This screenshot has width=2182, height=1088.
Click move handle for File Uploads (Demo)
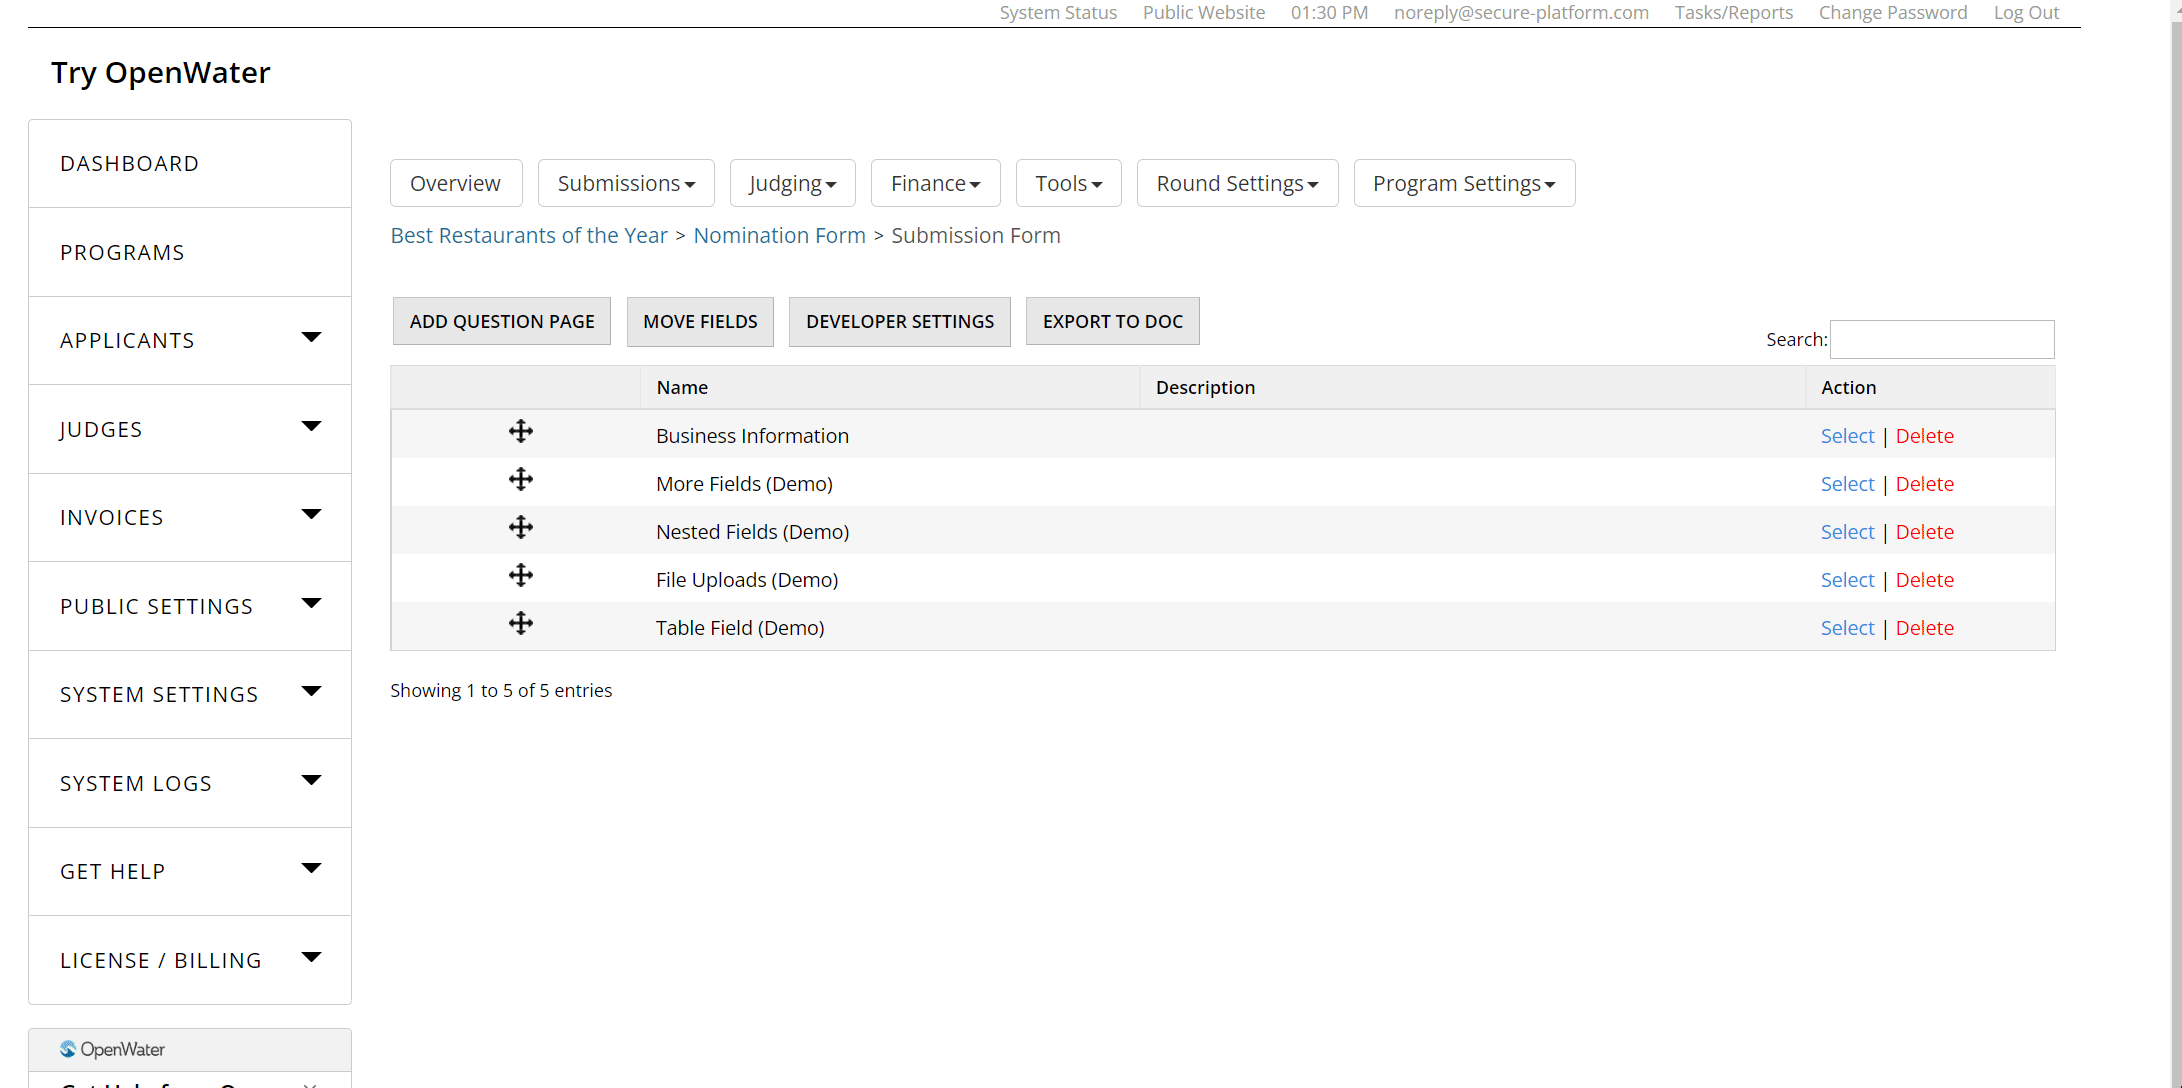(520, 576)
